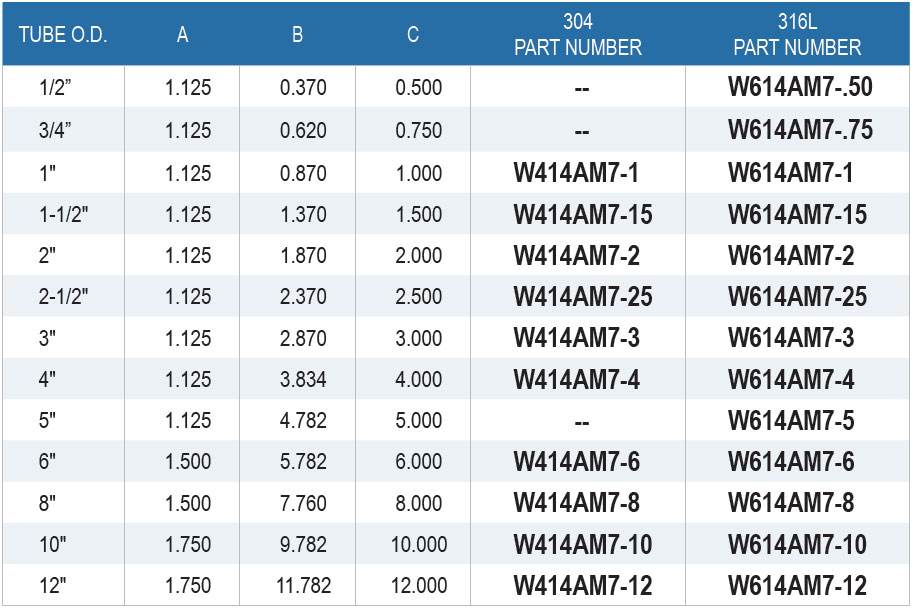This screenshot has width=914, height=610.
Task: Select part number W414AM7-1
Action: point(576,173)
